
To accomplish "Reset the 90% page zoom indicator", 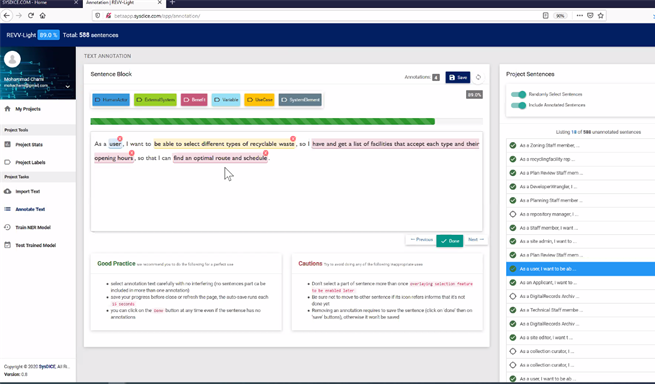I will click(x=560, y=16).
